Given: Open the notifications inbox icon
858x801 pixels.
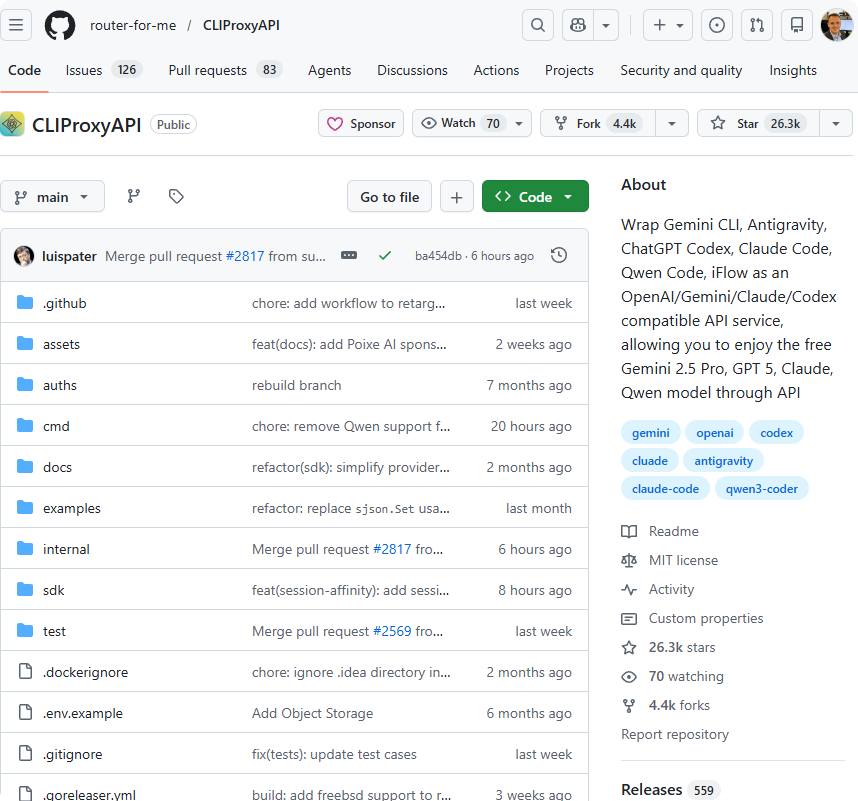Looking at the screenshot, I should 797,25.
